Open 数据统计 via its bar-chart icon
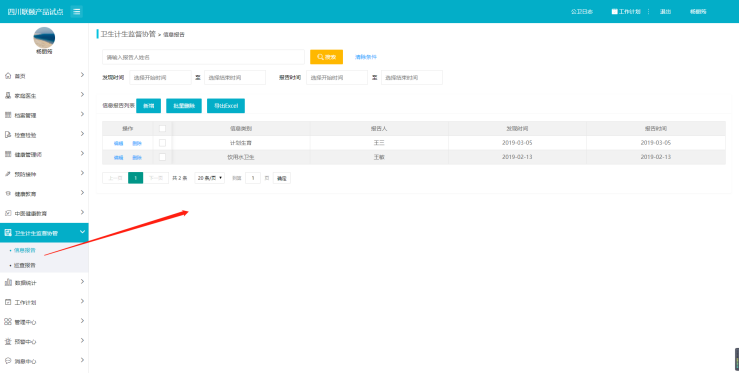The height and width of the screenshot is (374, 740). [x=8, y=282]
